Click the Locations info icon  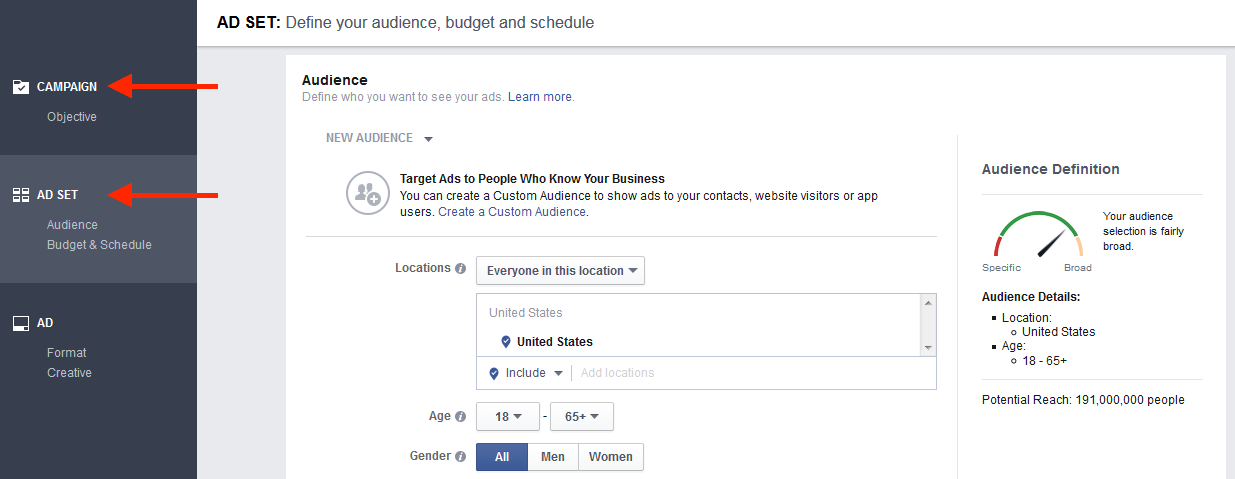click(461, 269)
